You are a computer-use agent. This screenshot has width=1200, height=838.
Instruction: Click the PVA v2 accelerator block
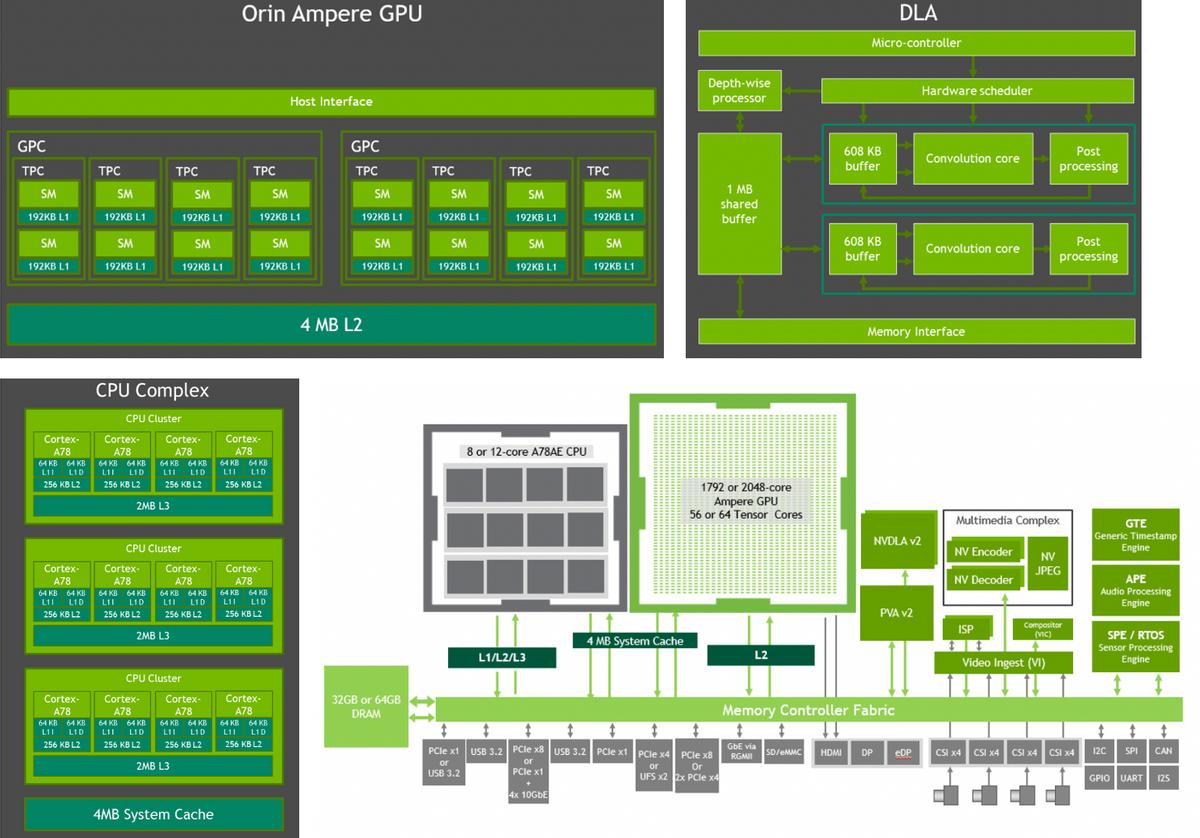coord(897,612)
